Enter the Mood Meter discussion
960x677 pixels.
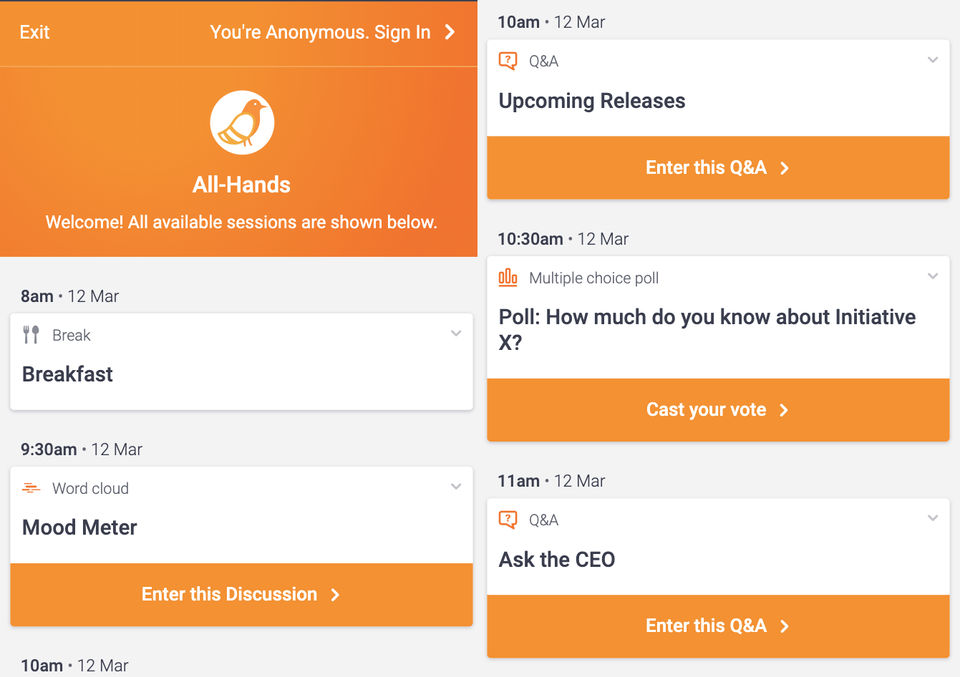click(x=241, y=594)
